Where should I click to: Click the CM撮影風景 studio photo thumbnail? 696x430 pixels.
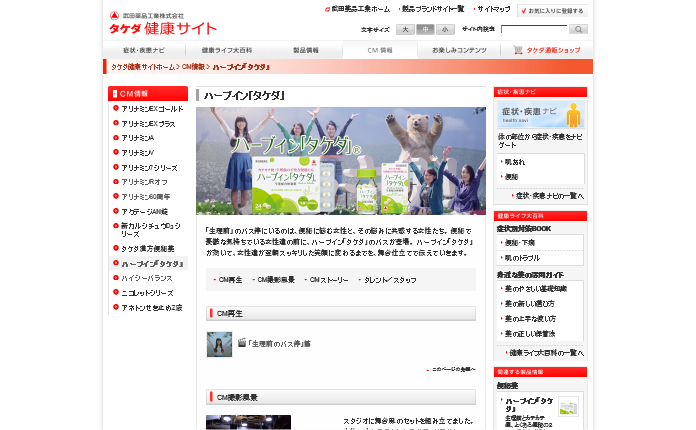tap(249, 422)
